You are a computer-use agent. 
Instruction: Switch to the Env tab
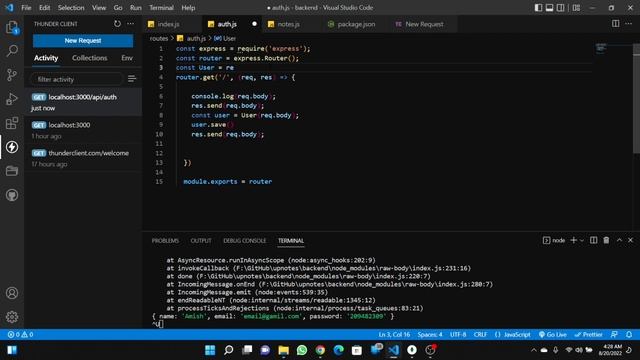127,58
